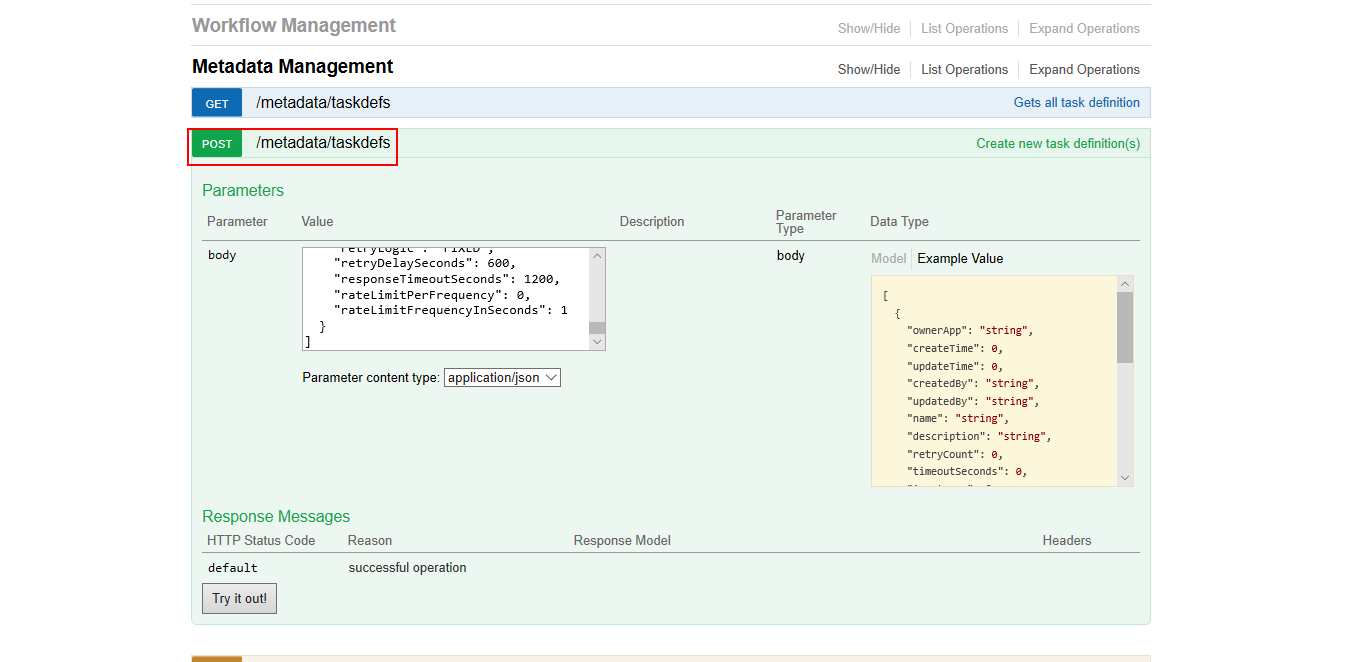1361x662 pixels.
Task: Click 'Create new task definition(s)' description link
Action: 1058,143
